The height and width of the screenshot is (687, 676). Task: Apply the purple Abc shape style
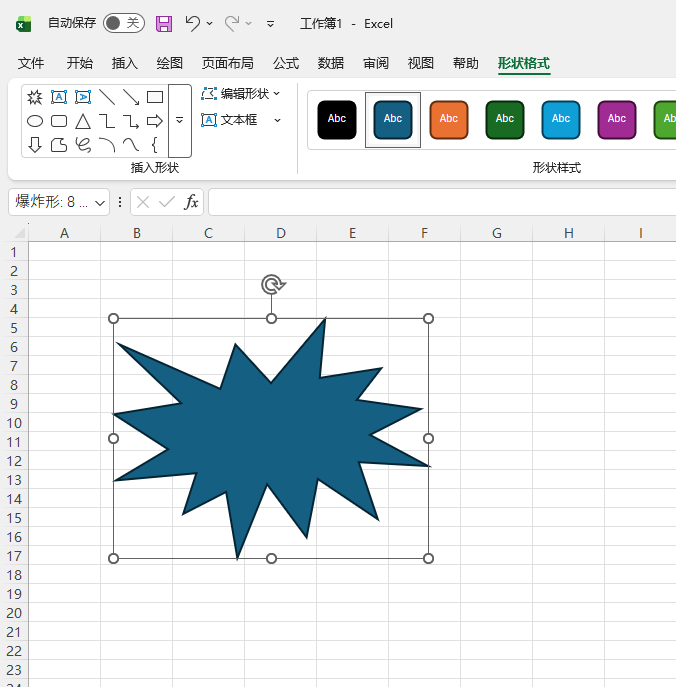click(617, 120)
